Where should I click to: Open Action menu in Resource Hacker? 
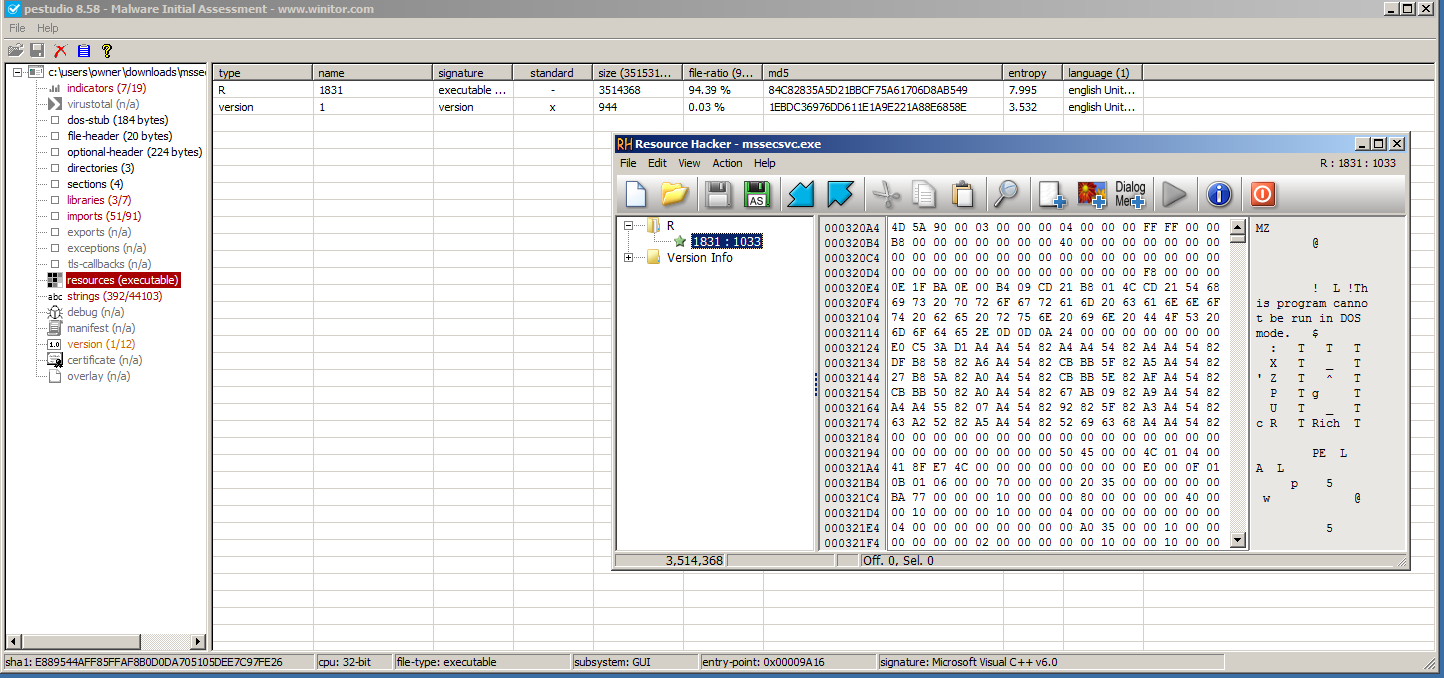pyautogui.click(x=727, y=163)
